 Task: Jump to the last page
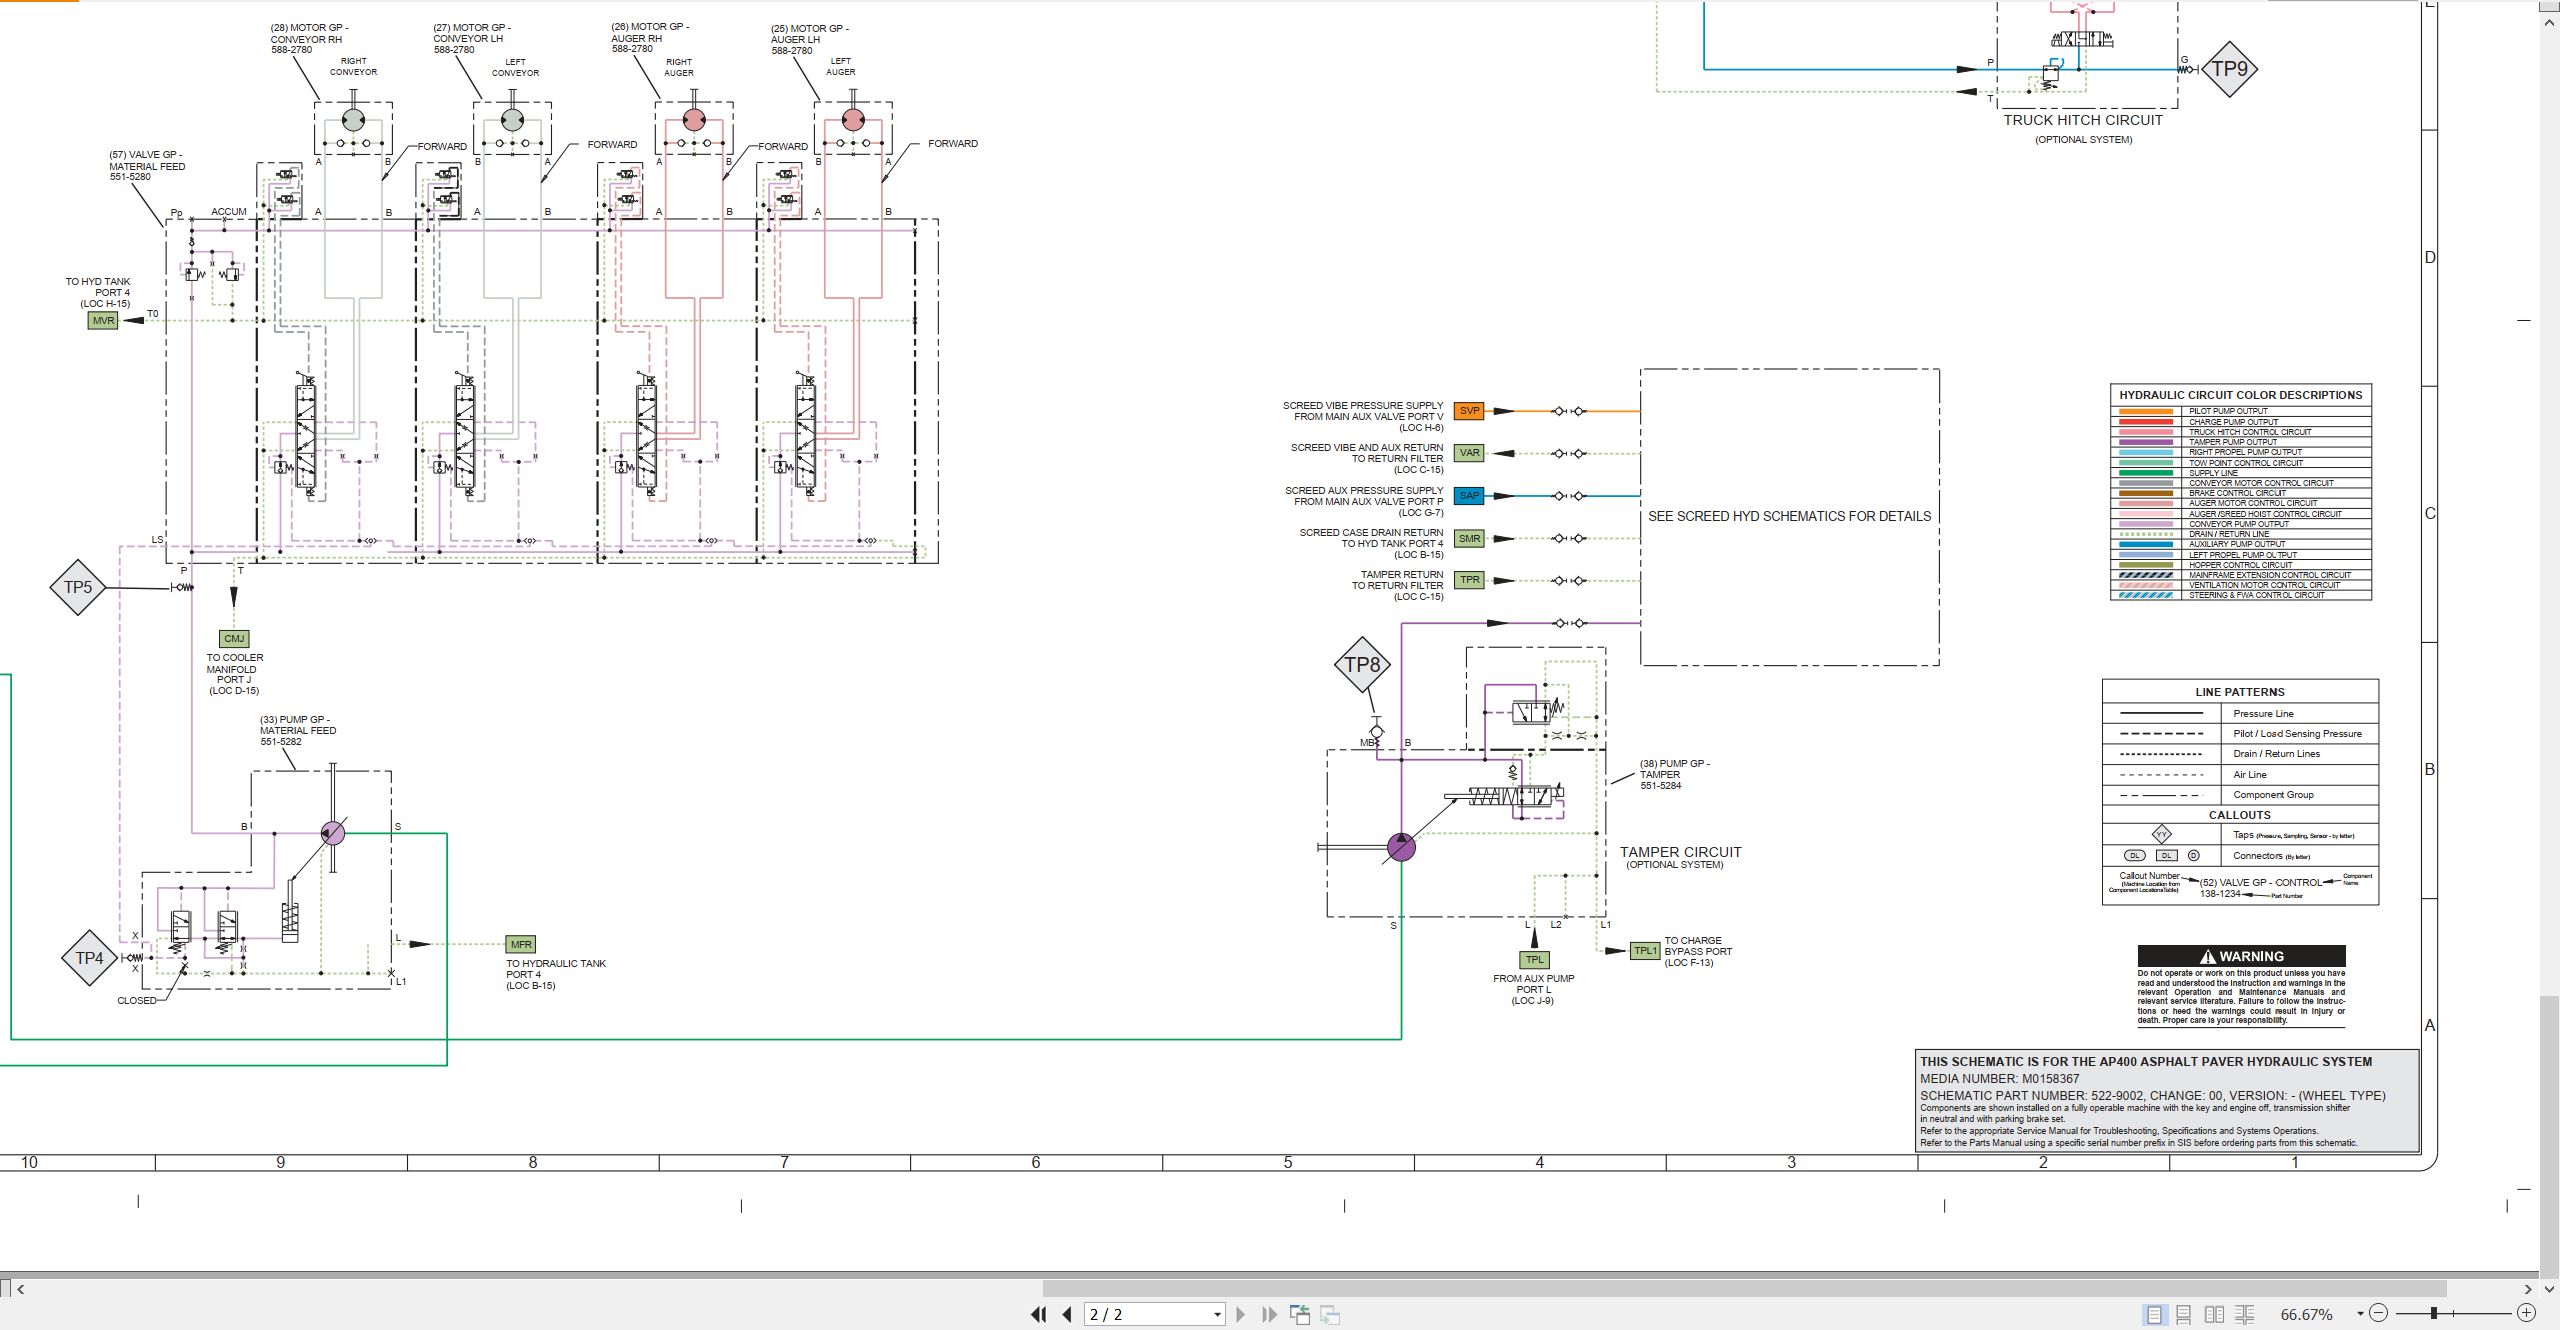(x=1269, y=1314)
